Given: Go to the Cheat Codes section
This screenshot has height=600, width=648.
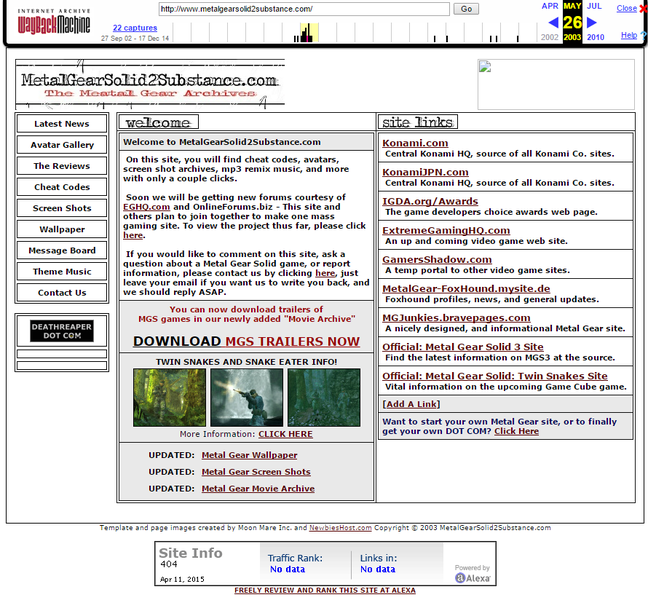Looking at the screenshot, I should (x=62, y=187).
